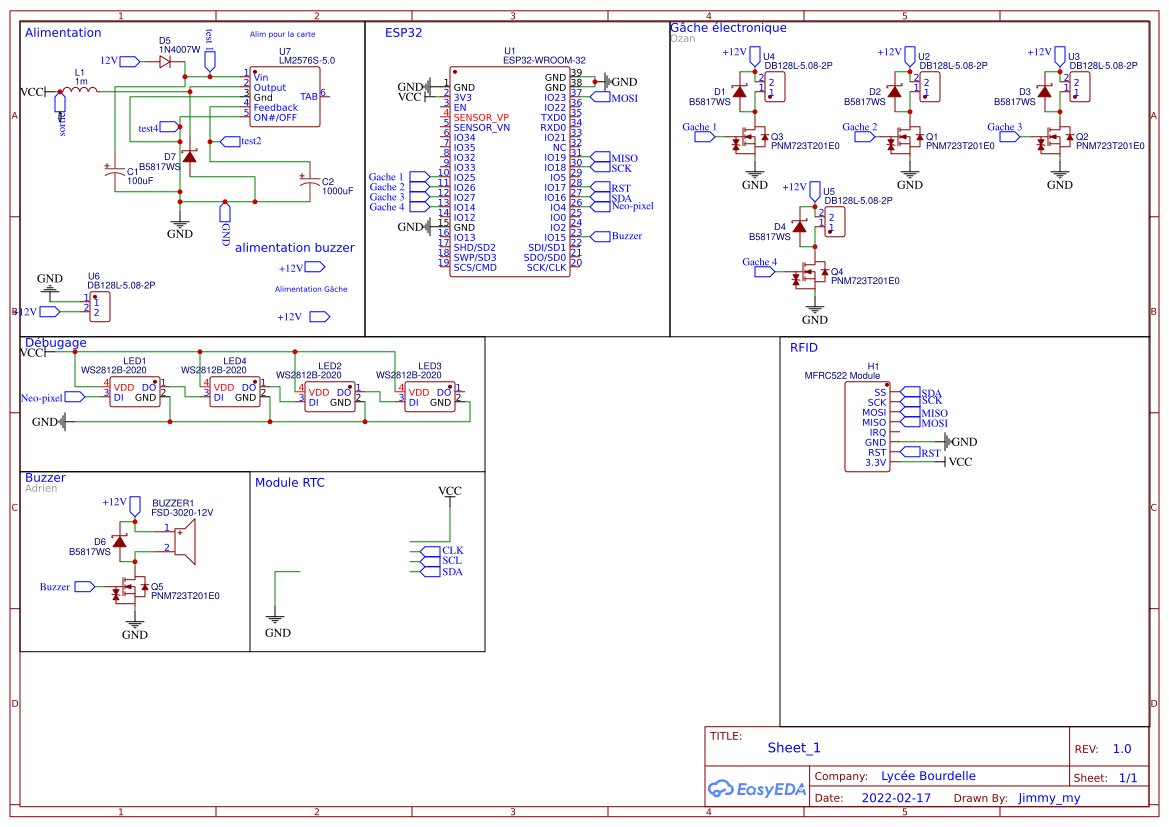Screen dimensions: 1169x827
Task: Click the U6 DB128L-5.08-2P connector symbol
Action: click(x=100, y=306)
